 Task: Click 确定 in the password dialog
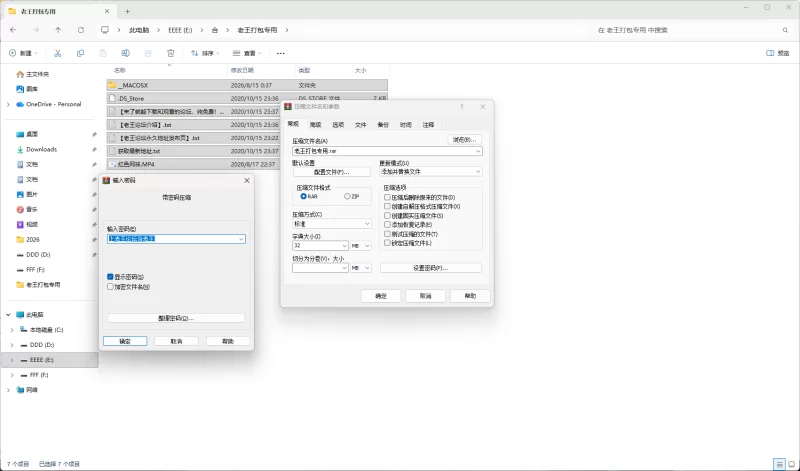tap(125, 341)
